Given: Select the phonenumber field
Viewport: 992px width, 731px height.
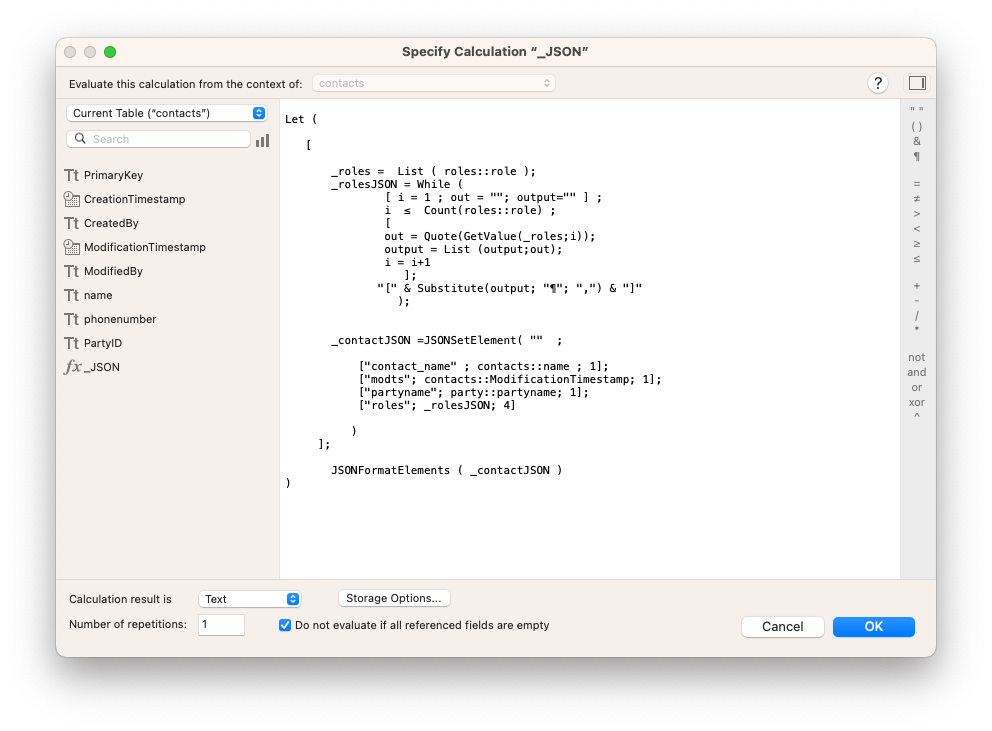Looking at the screenshot, I should (x=120, y=320).
